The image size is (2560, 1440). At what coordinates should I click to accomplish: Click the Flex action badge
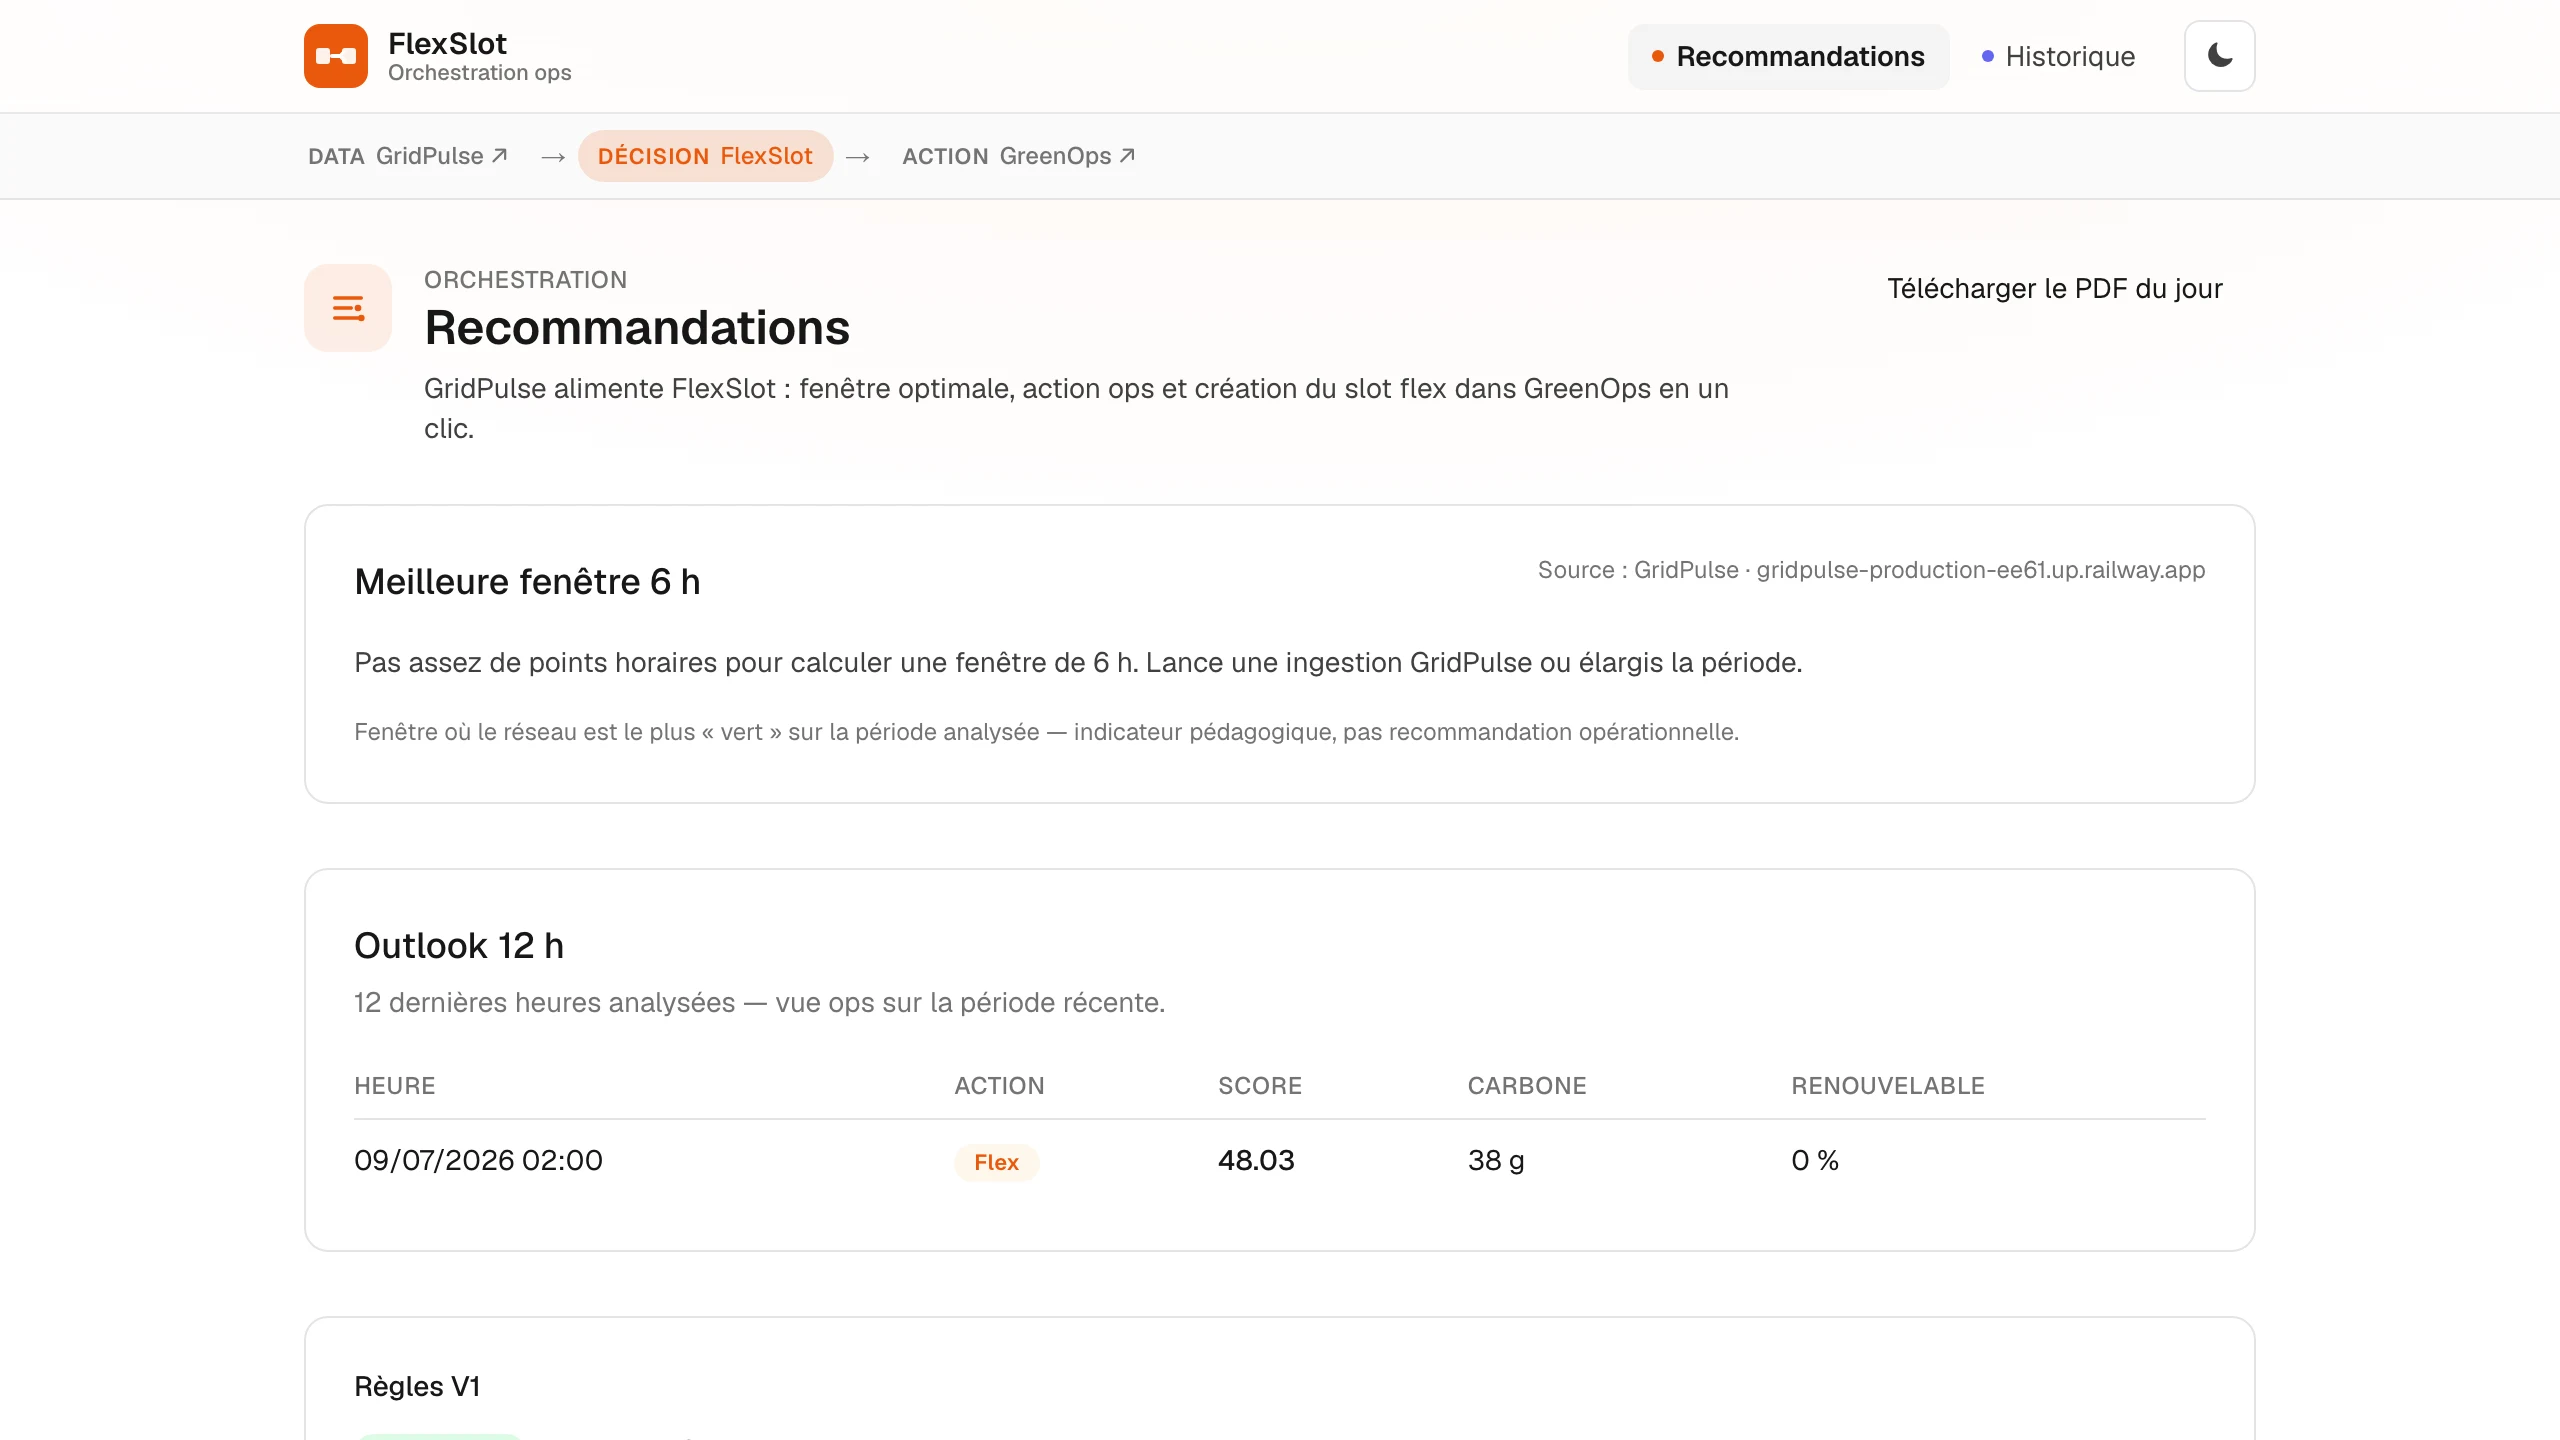(x=997, y=1162)
